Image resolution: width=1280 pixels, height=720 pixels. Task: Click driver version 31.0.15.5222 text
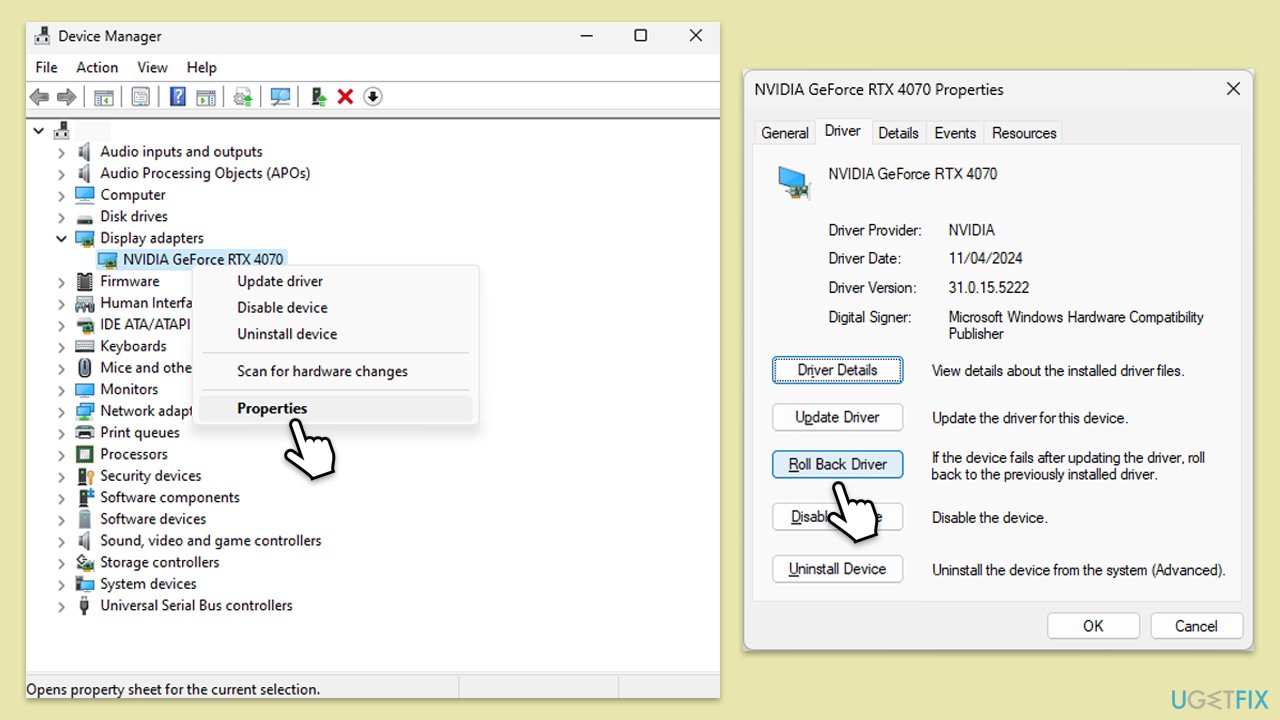coord(989,288)
